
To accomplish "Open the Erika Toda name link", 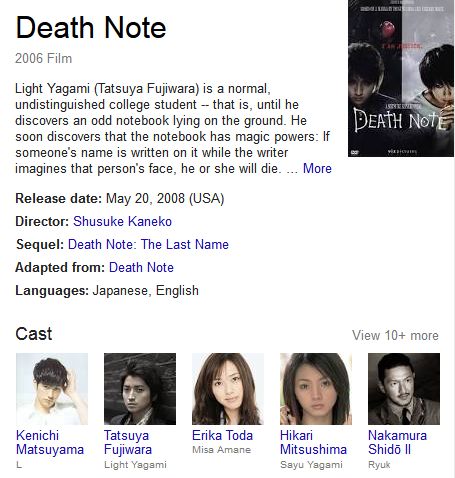I will coord(222,435).
